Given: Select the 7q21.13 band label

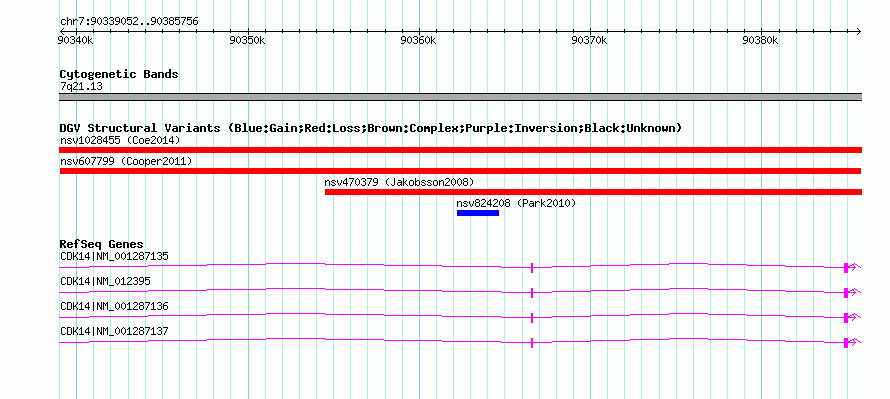Looking at the screenshot, I should (81, 87).
